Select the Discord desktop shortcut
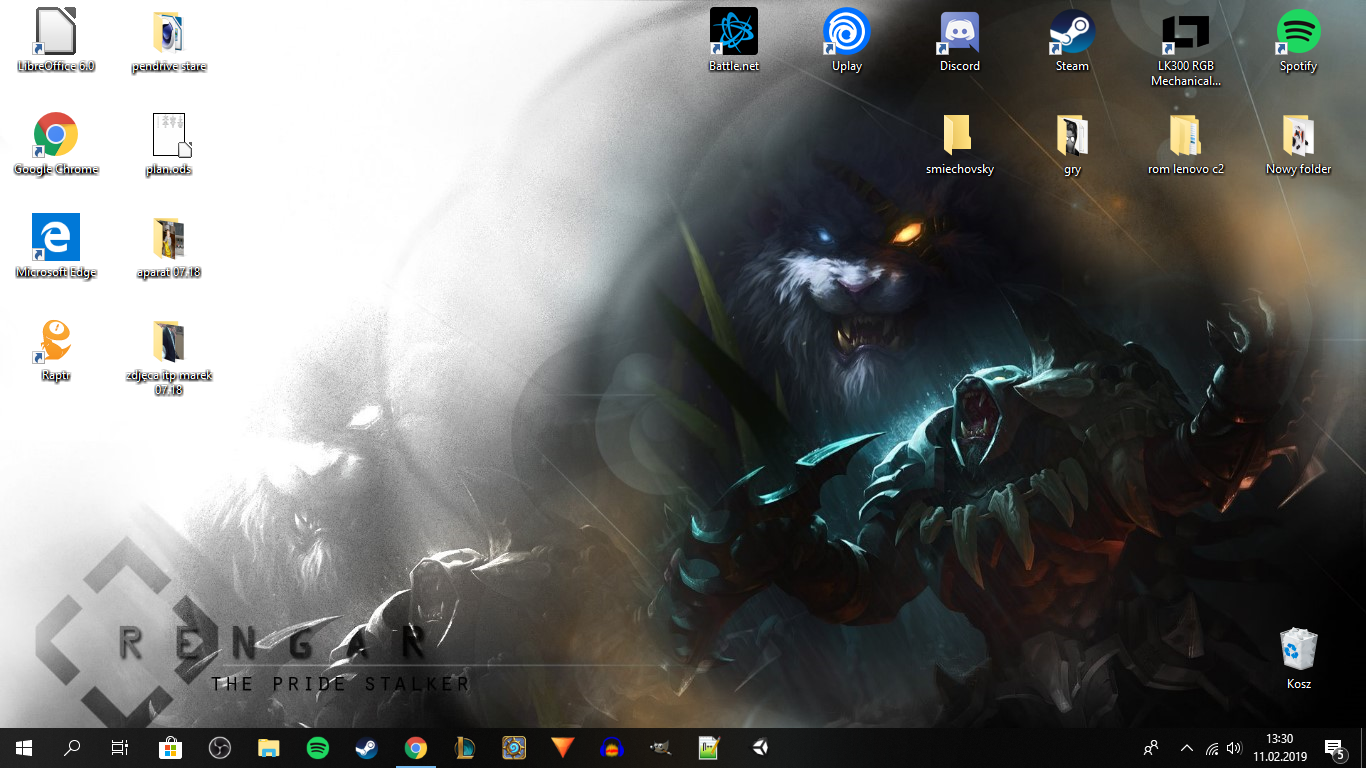Viewport: 1366px width, 768px height. [960, 40]
